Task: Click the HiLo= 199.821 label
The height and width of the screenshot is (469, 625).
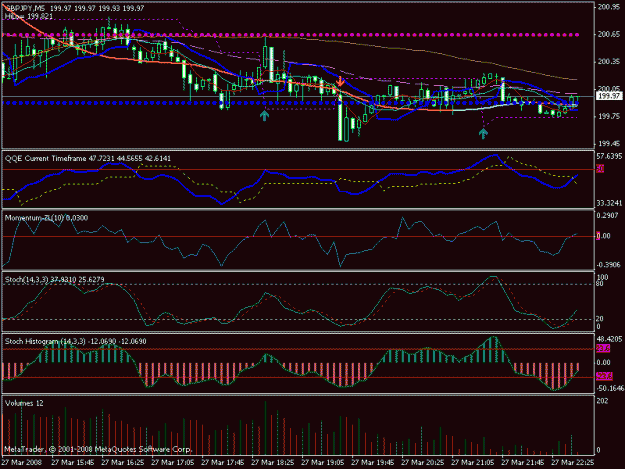Action: click(x=28, y=16)
